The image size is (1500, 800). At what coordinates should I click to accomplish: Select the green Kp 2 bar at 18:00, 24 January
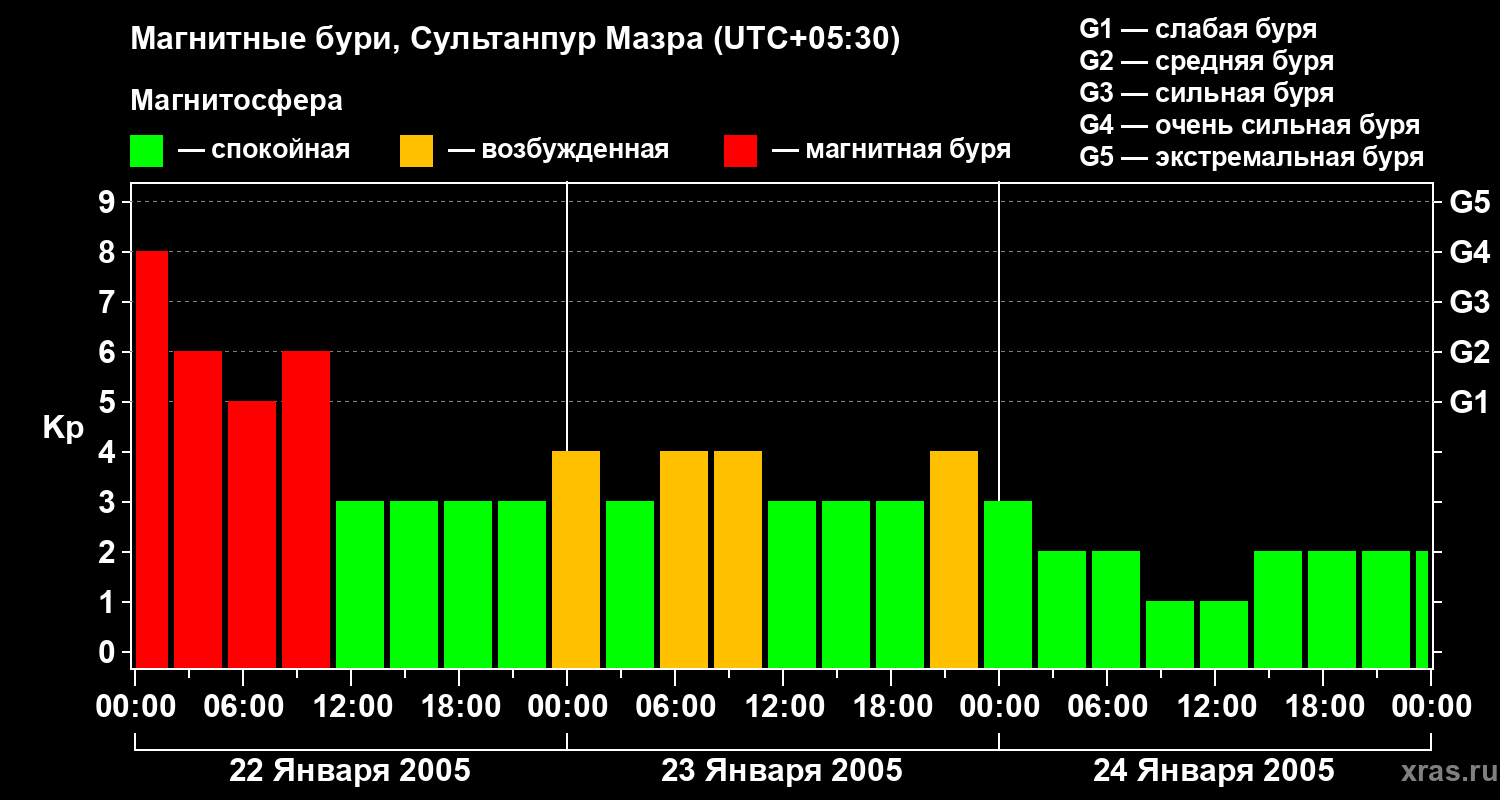[1332, 610]
